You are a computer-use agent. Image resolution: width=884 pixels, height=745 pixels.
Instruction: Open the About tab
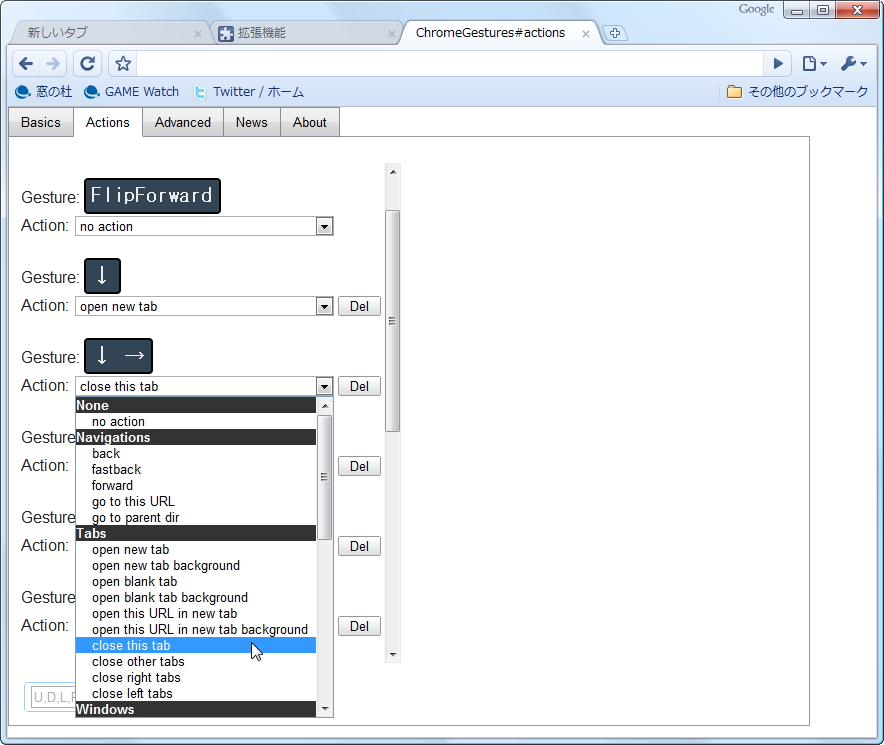pyautogui.click(x=310, y=122)
